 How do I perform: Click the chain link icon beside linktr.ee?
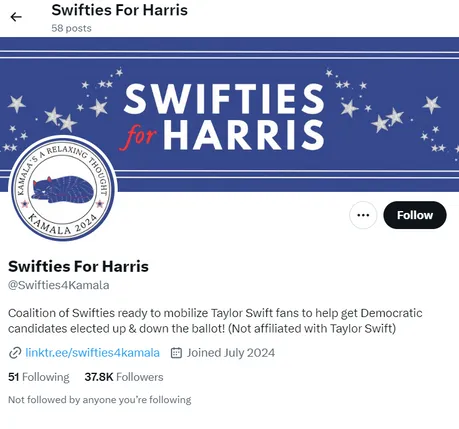coord(15,353)
